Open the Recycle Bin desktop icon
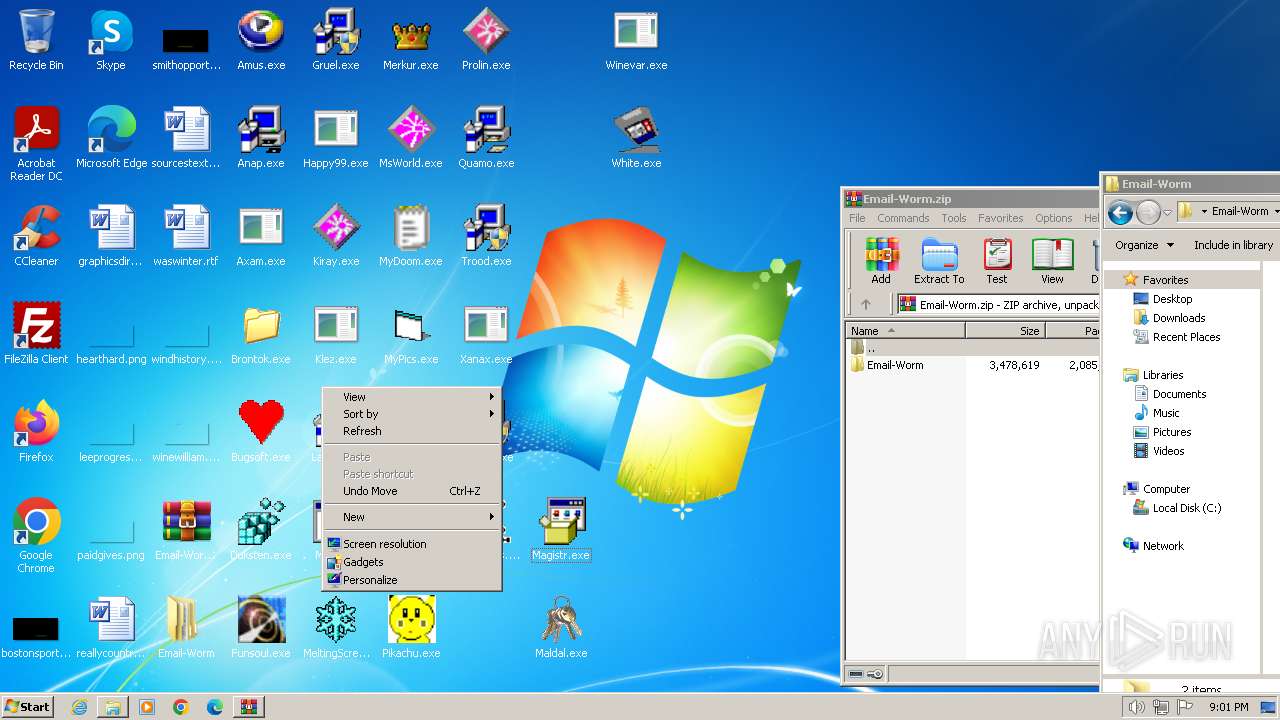Viewport: 1280px width, 720px height. pos(36,40)
